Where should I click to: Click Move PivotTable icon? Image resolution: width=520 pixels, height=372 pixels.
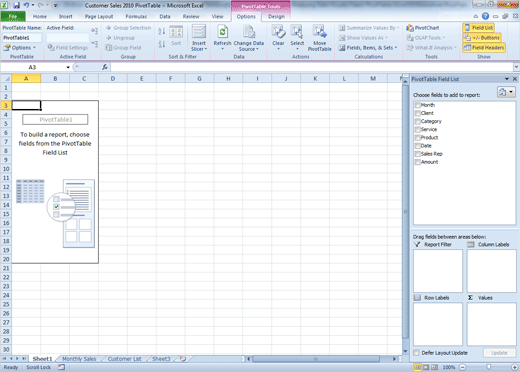(x=319, y=38)
